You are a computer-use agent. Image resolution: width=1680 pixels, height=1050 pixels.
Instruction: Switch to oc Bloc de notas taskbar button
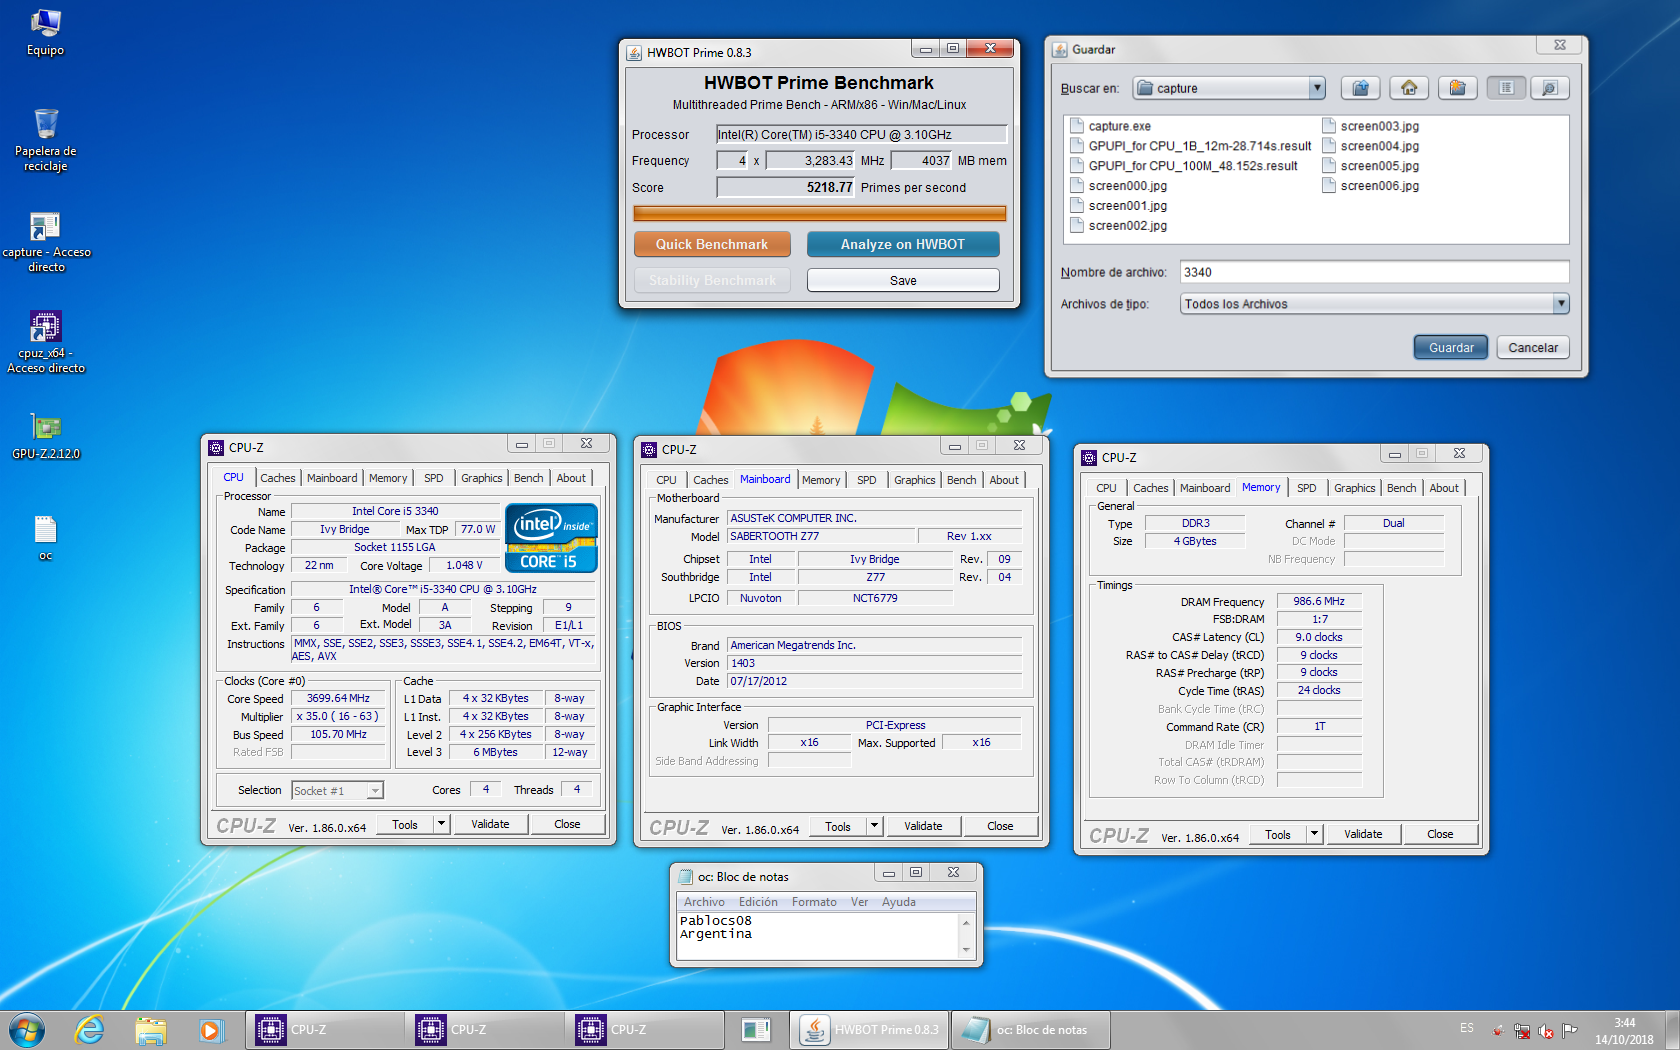coord(1030,1029)
